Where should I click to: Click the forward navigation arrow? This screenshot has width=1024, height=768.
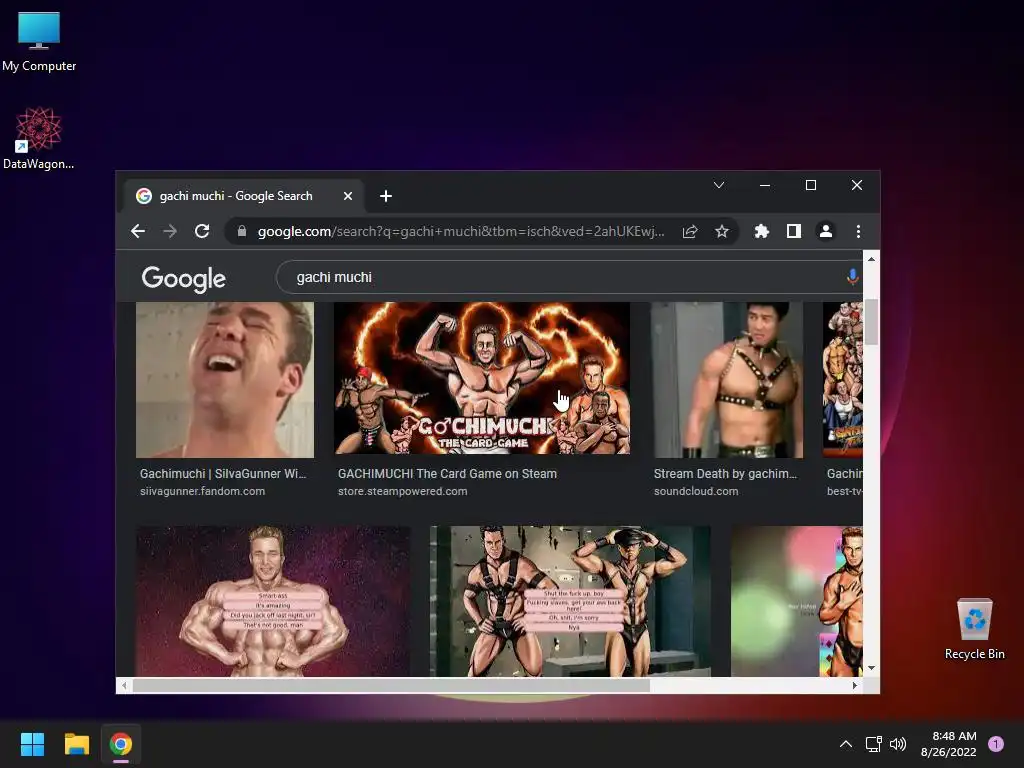point(170,231)
